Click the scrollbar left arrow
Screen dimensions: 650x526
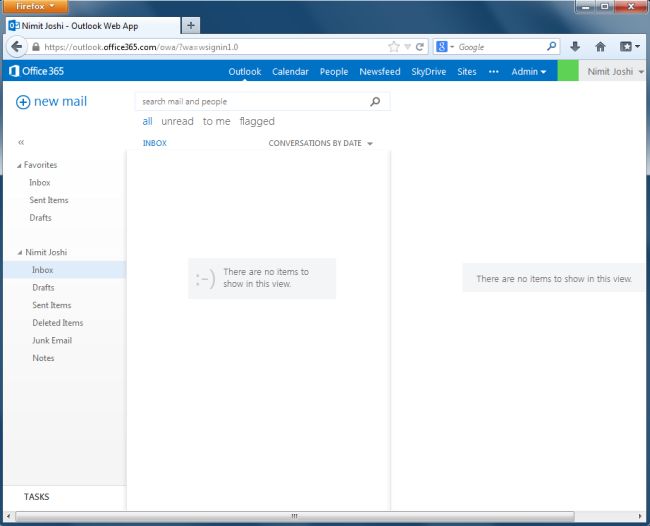8,516
